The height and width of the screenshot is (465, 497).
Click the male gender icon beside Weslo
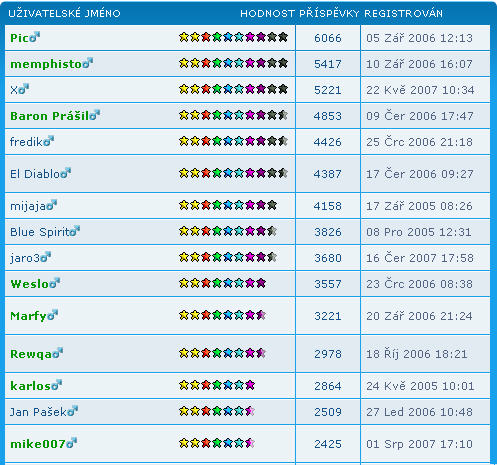(x=55, y=283)
